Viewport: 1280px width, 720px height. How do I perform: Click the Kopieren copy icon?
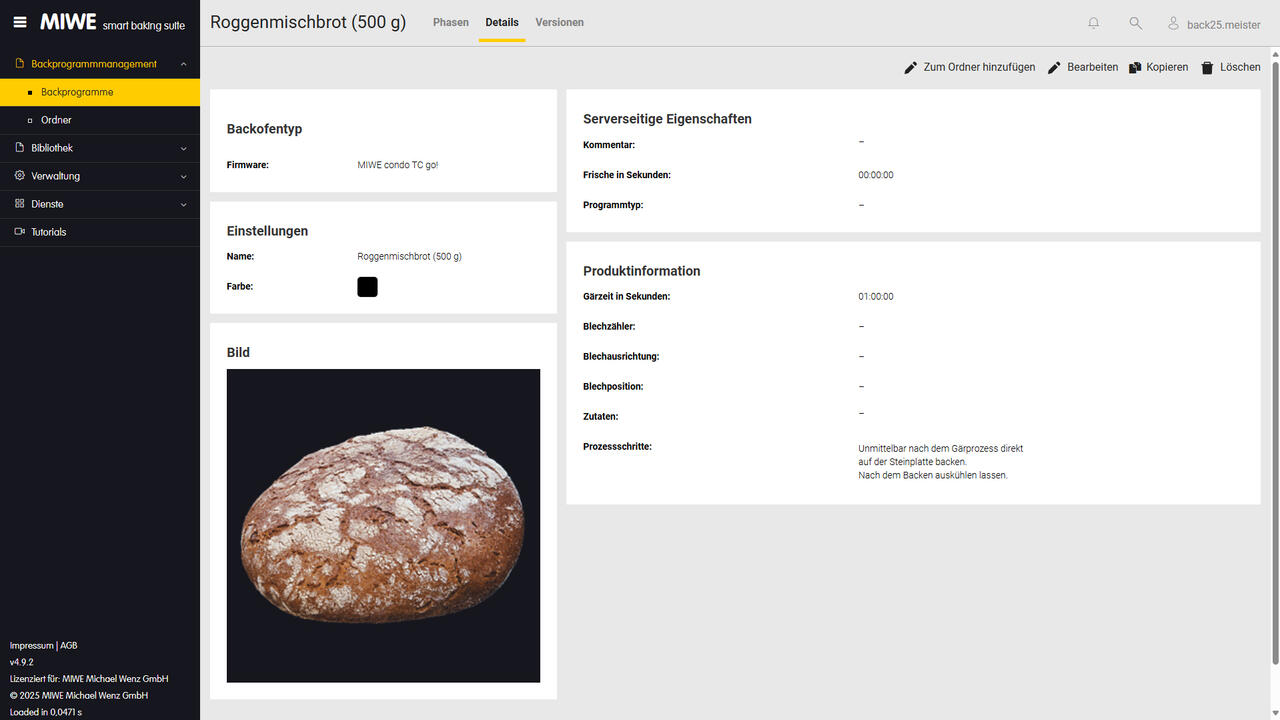tap(1135, 68)
